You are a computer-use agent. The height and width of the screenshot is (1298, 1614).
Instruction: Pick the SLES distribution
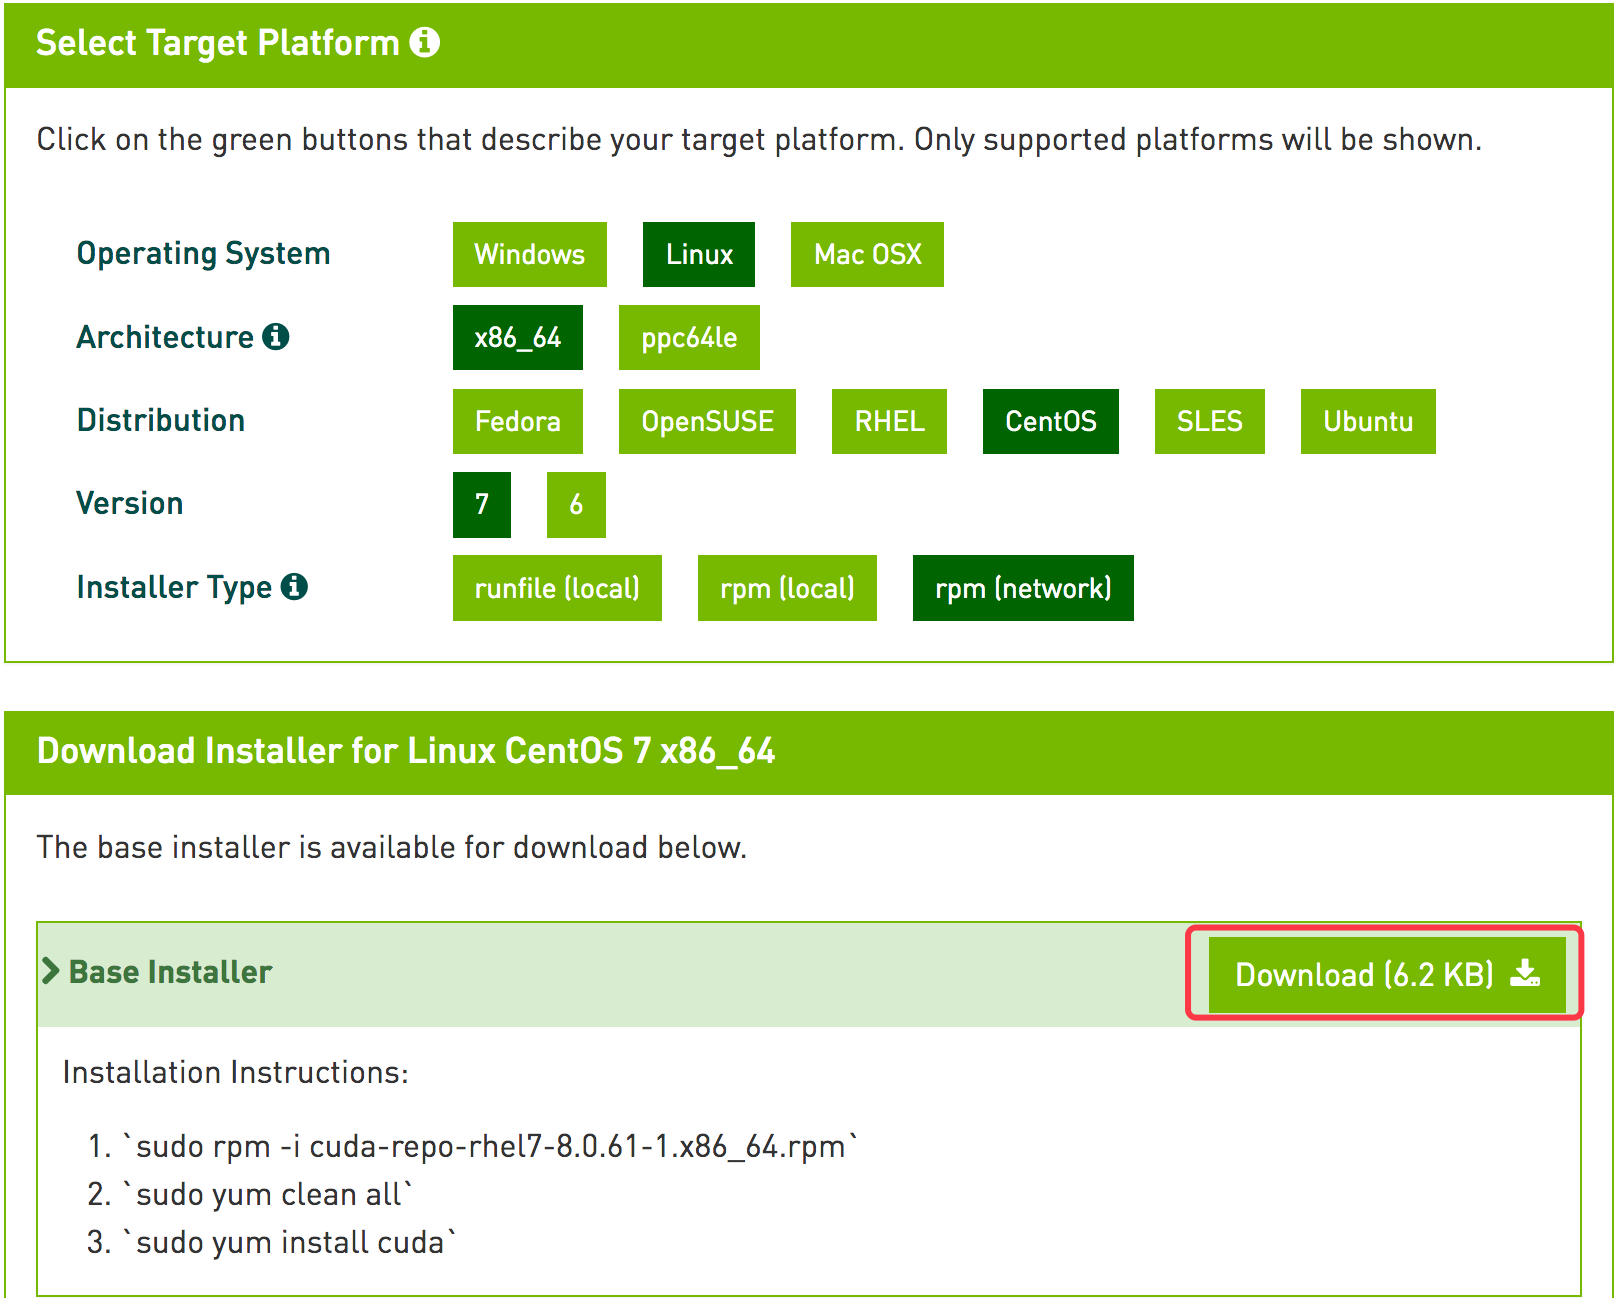[x=1210, y=421]
